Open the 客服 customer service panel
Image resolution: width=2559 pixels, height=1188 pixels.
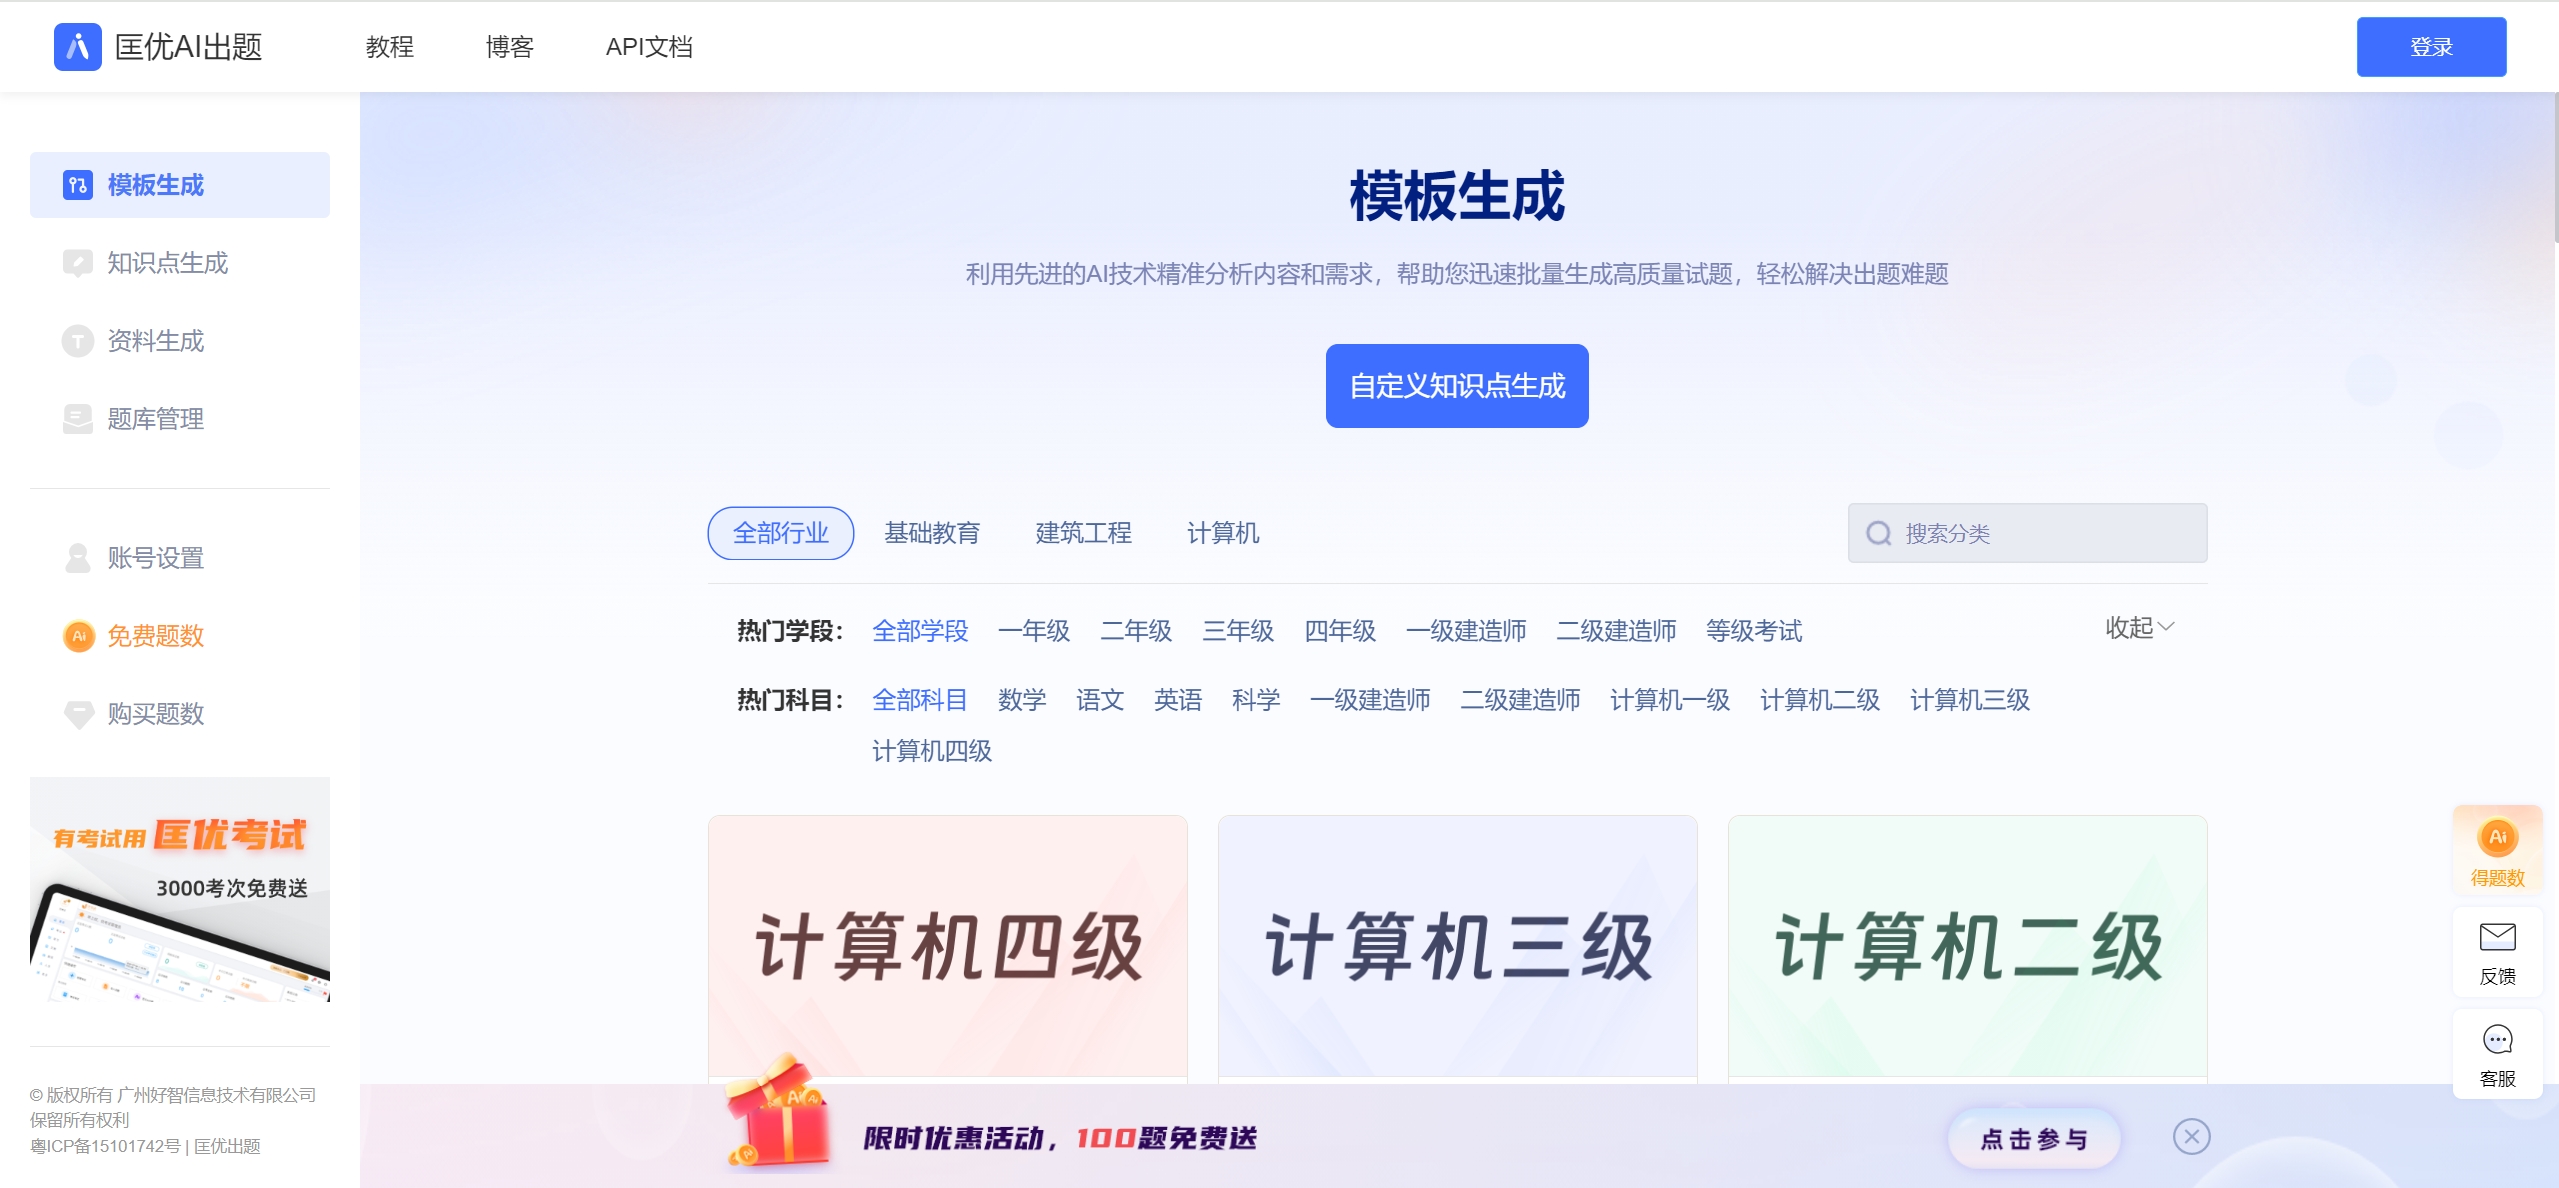[2497, 1053]
